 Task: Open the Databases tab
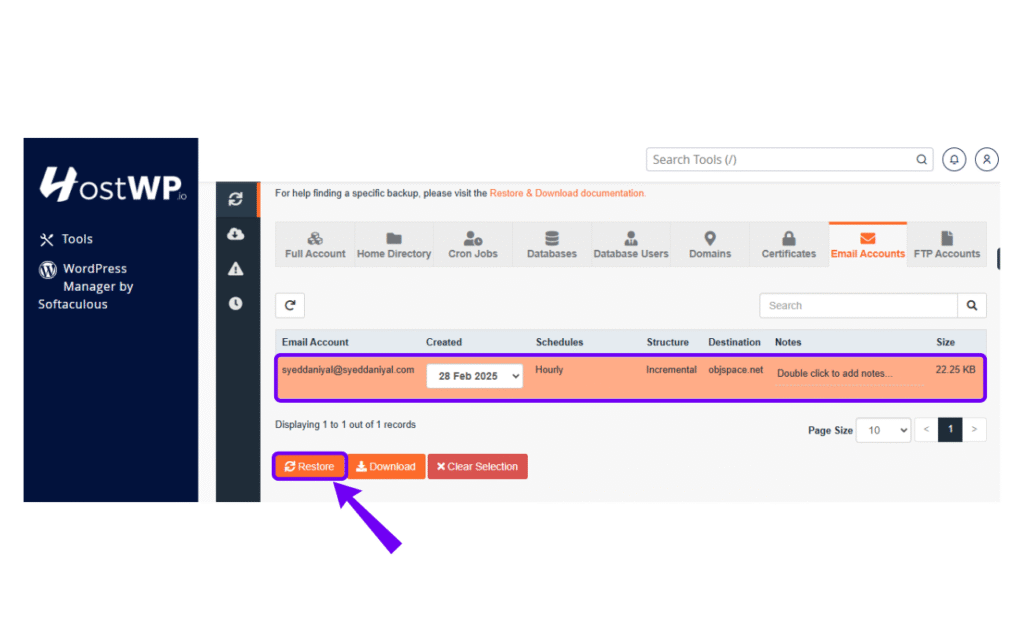[552, 245]
